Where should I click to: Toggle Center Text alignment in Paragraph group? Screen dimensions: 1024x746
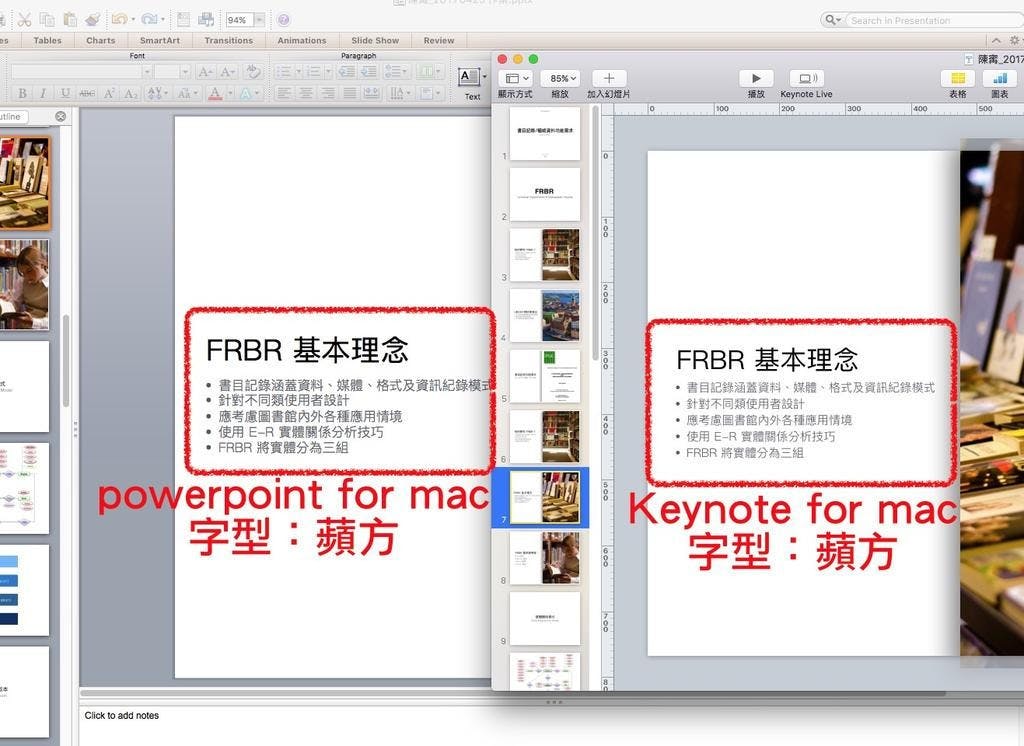pos(306,93)
